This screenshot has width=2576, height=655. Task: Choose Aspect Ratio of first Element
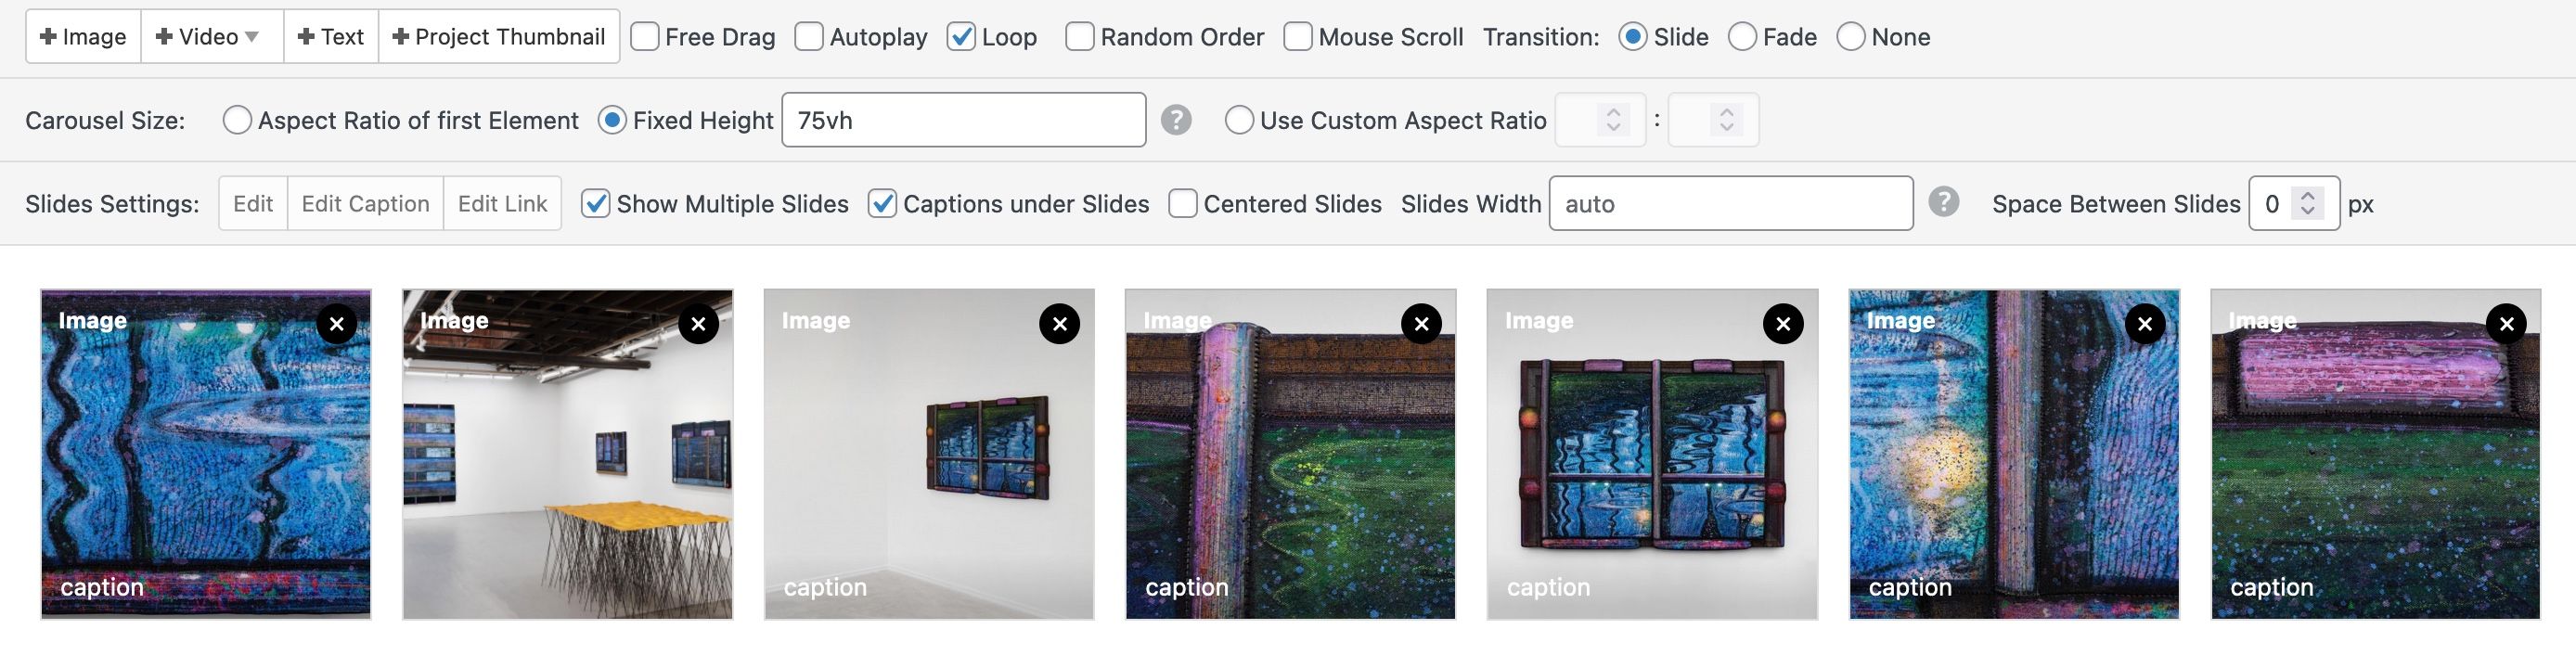point(237,121)
